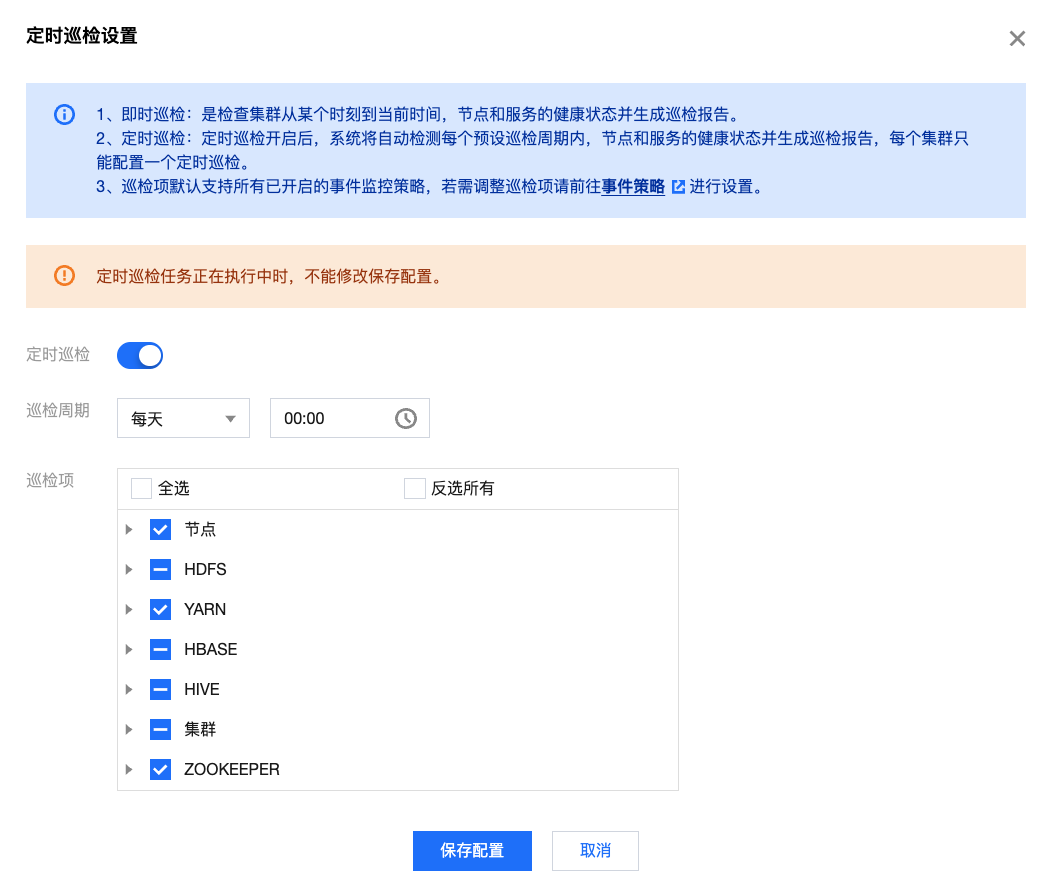The height and width of the screenshot is (896, 1058).
Task: Click the 保存配置 button
Action: (x=472, y=851)
